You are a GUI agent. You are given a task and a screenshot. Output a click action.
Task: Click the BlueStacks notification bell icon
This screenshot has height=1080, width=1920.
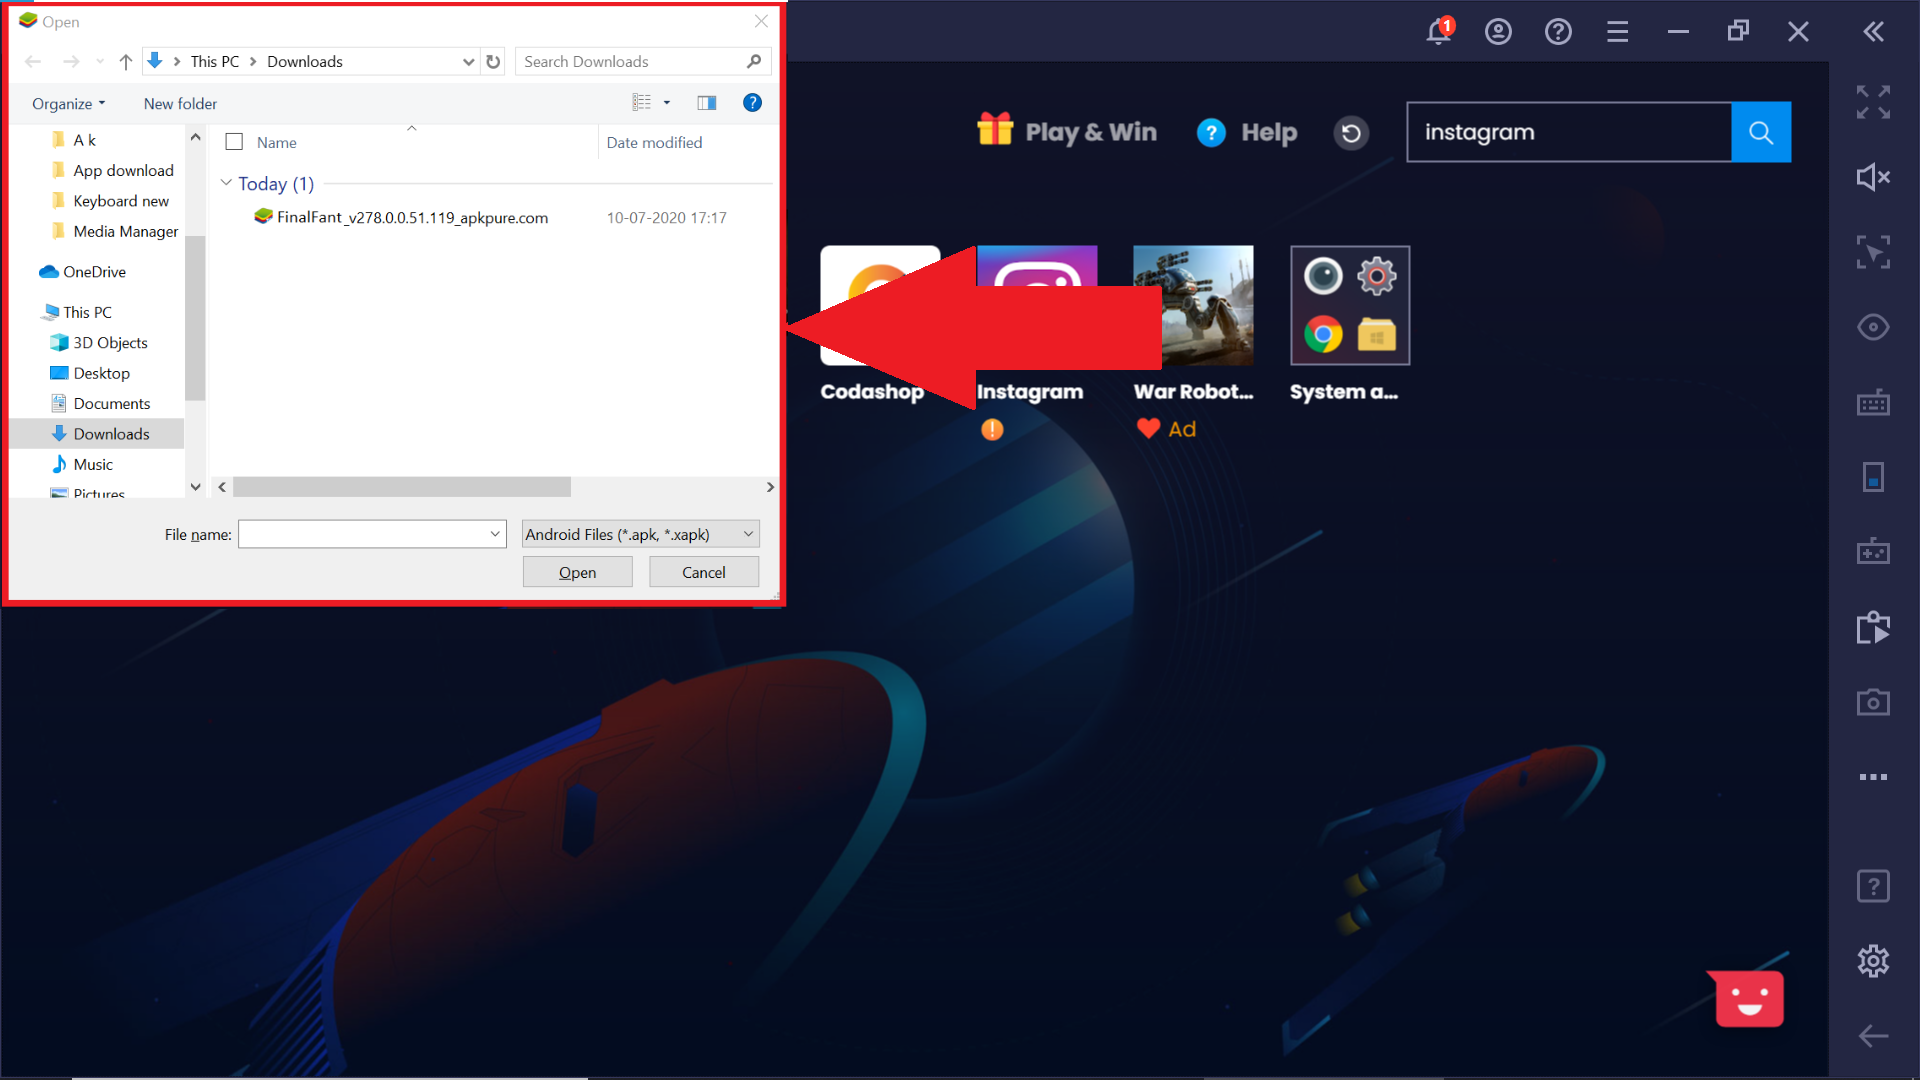[1439, 29]
